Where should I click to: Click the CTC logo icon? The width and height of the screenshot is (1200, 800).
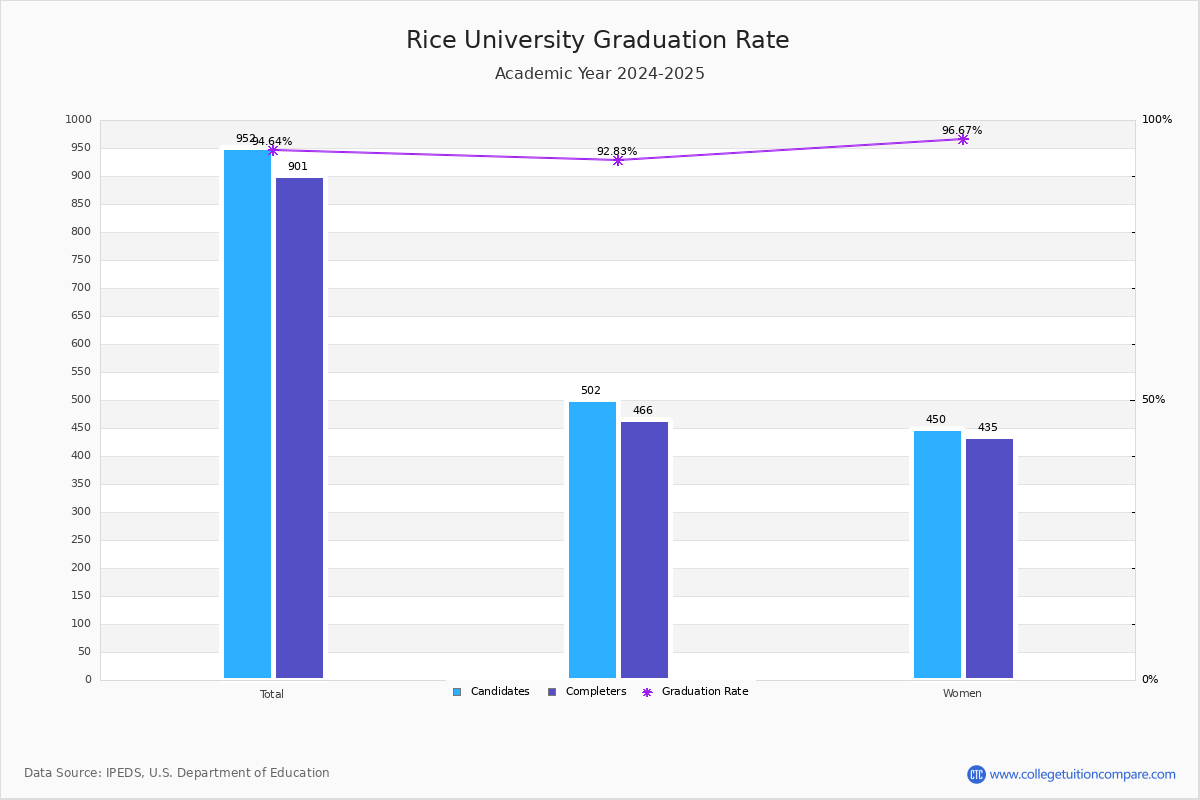click(x=976, y=774)
